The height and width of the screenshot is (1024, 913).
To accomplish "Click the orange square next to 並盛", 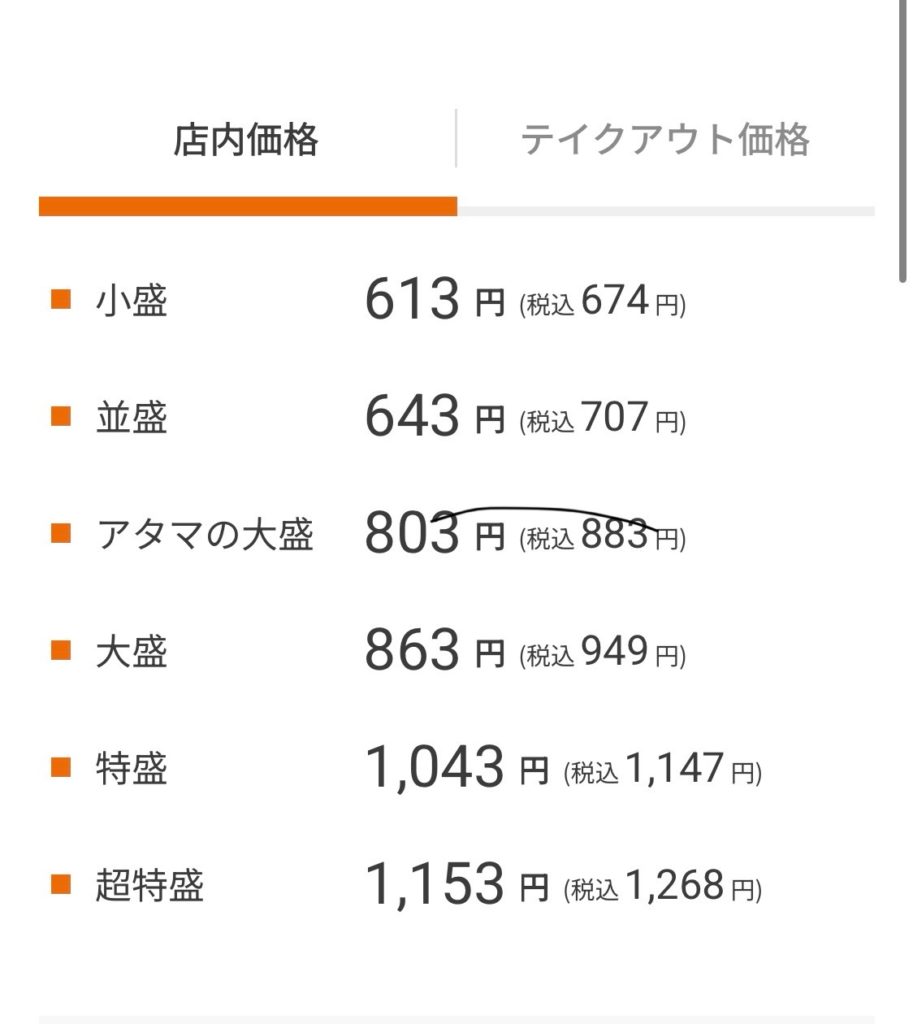I will [61, 417].
